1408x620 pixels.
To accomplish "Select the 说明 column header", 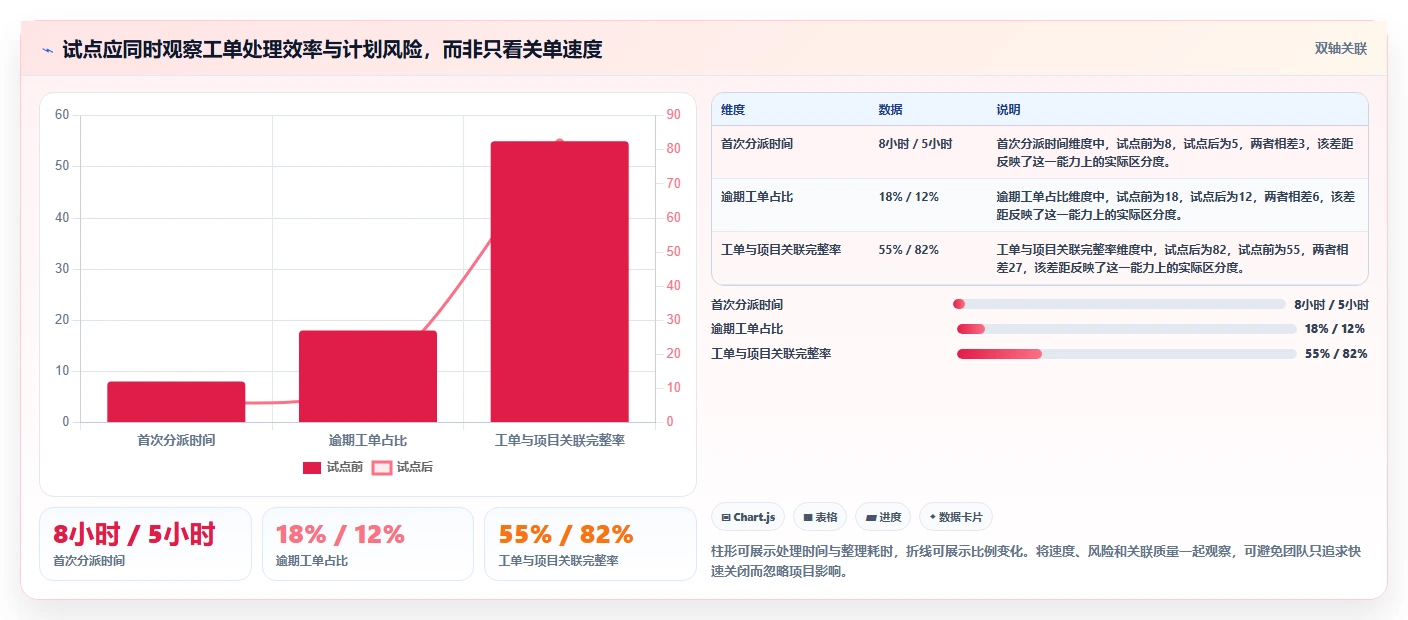I will click(1008, 110).
